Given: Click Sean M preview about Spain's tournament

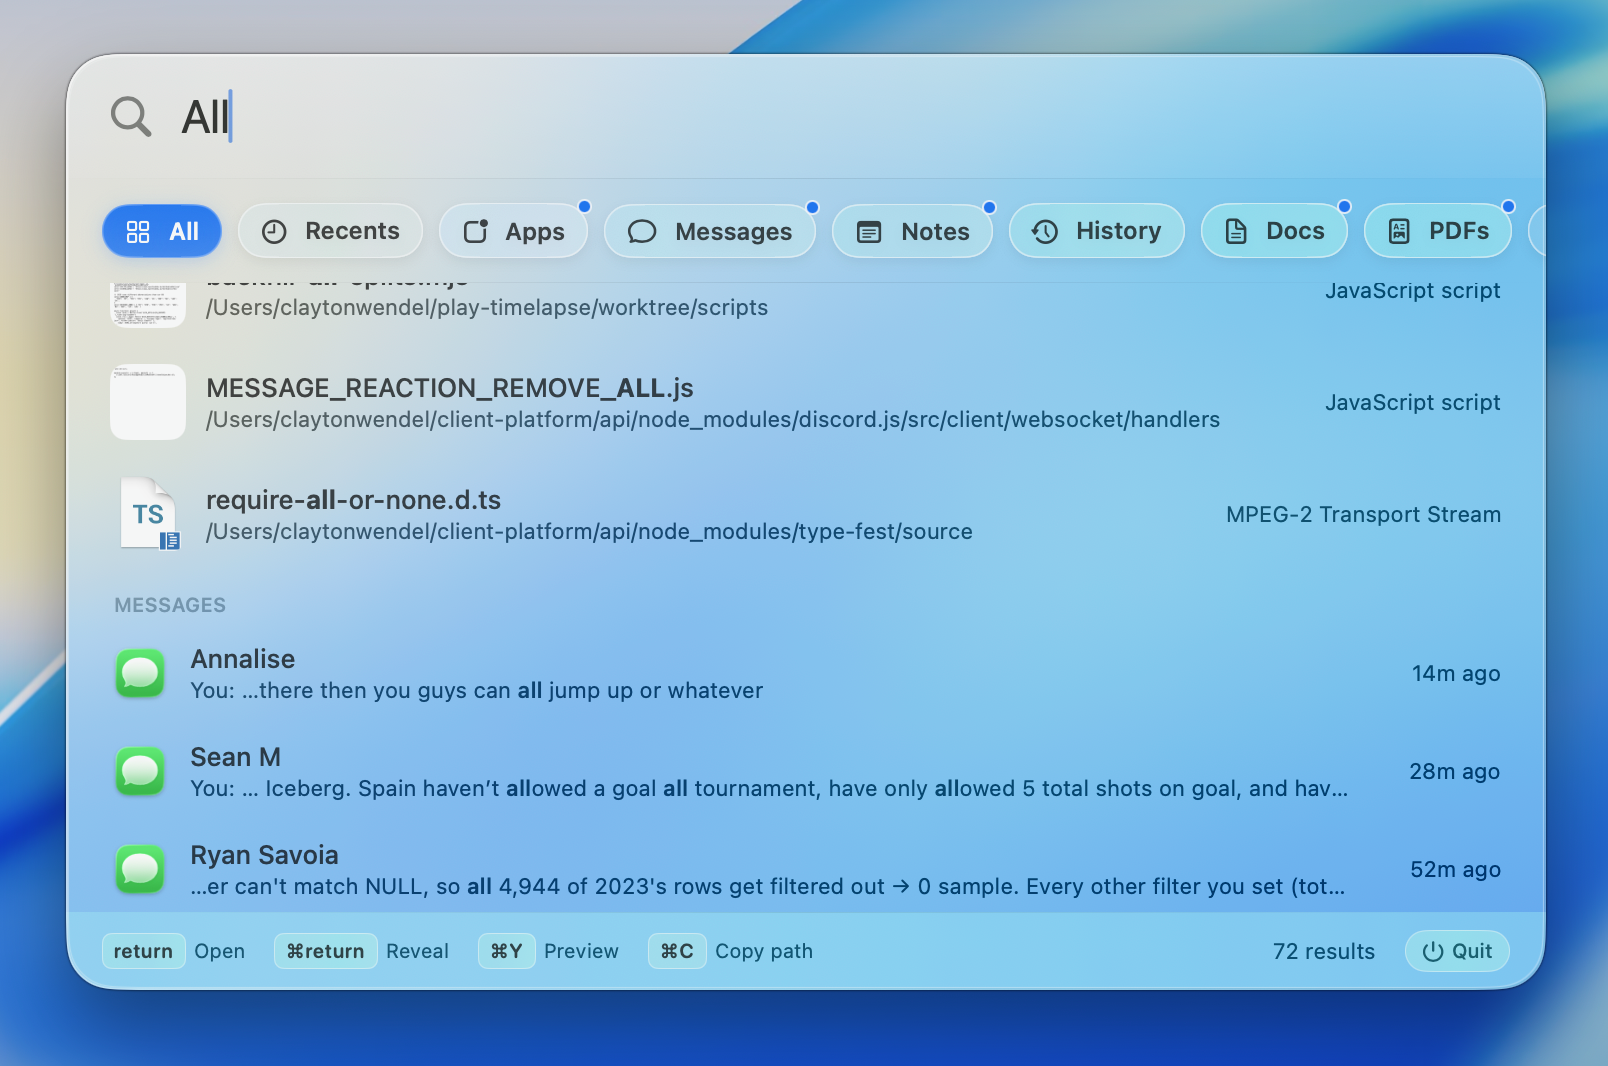Looking at the screenshot, I should click(x=769, y=789).
